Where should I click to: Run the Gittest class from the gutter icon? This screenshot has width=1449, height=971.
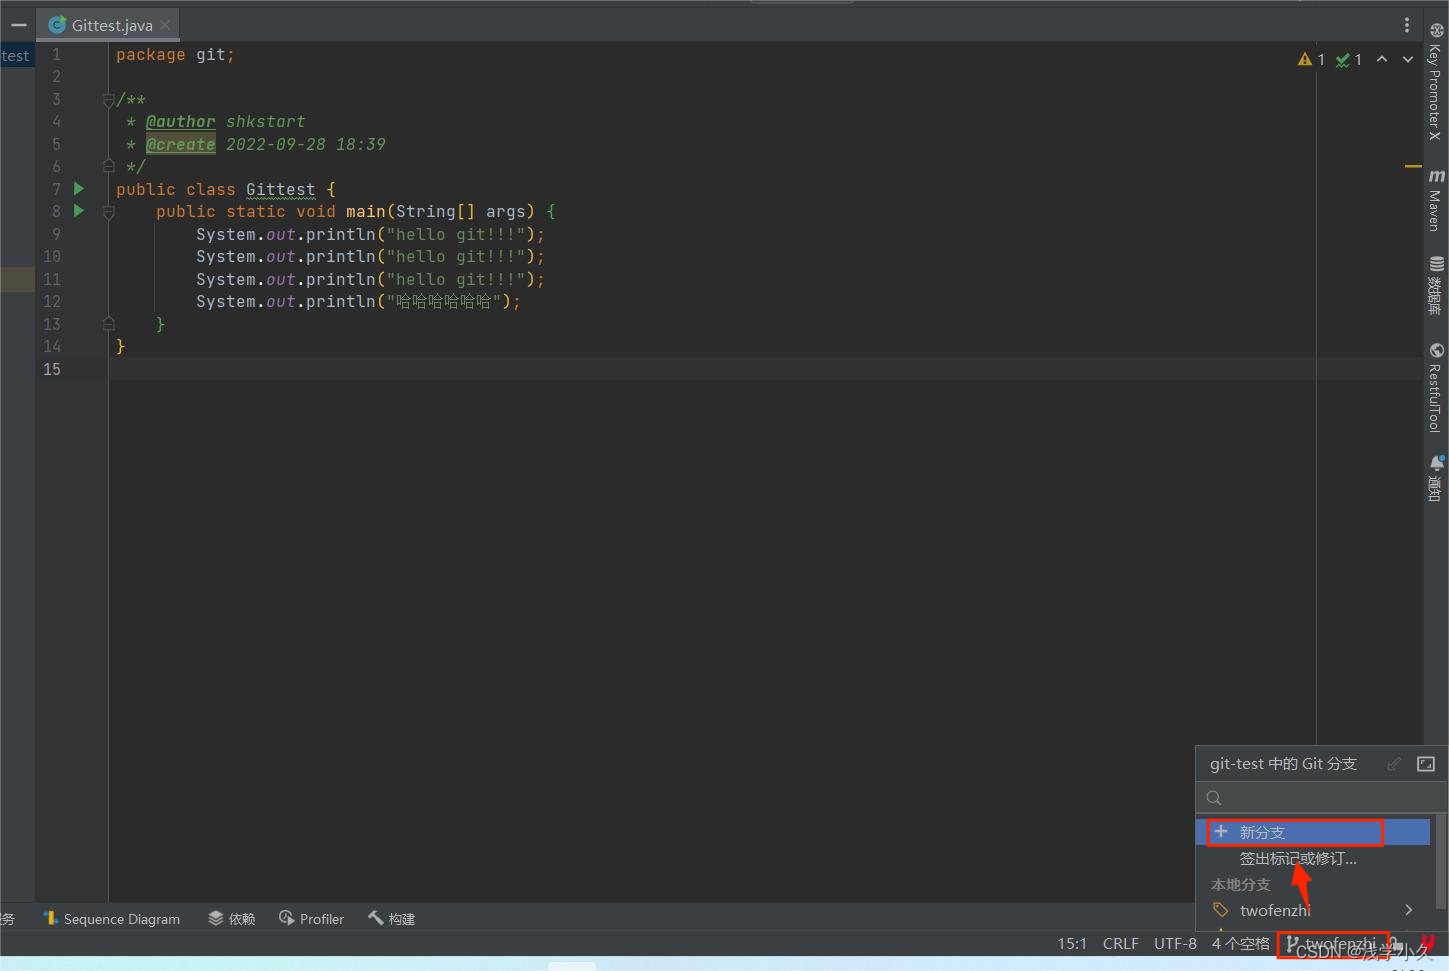coord(79,189)
